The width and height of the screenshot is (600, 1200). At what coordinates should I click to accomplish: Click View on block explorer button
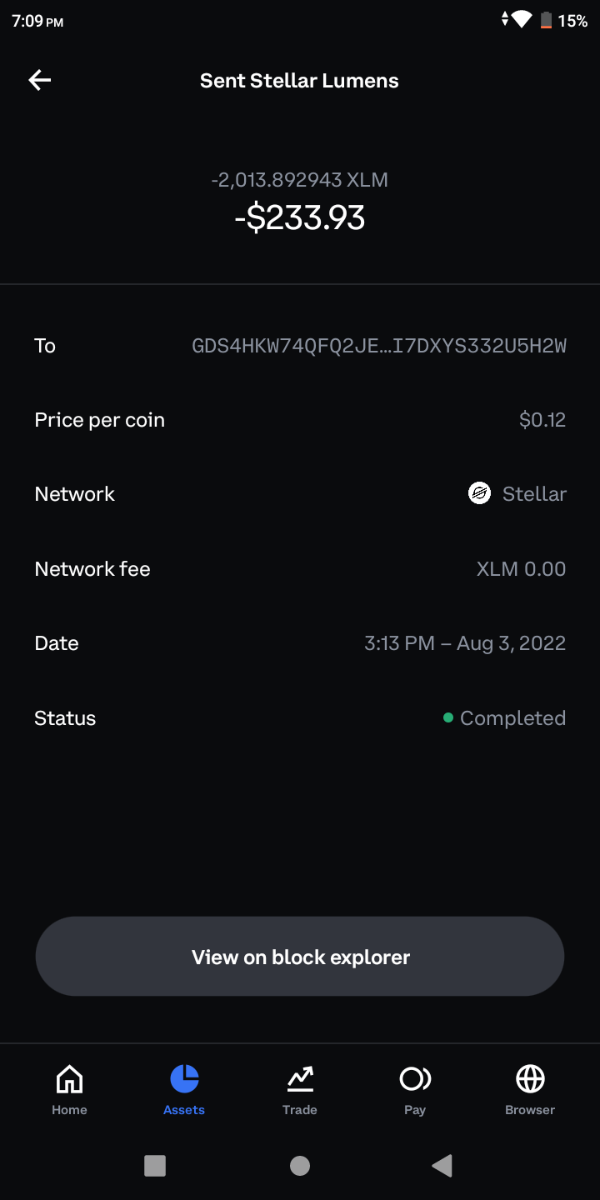[300, 957]
